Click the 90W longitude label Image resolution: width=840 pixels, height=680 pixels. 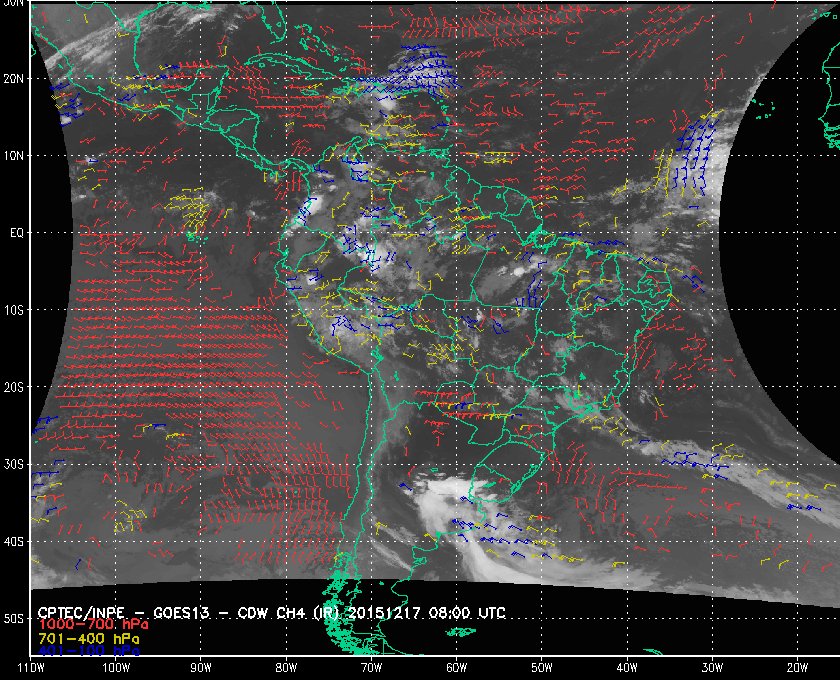[201, 668]
